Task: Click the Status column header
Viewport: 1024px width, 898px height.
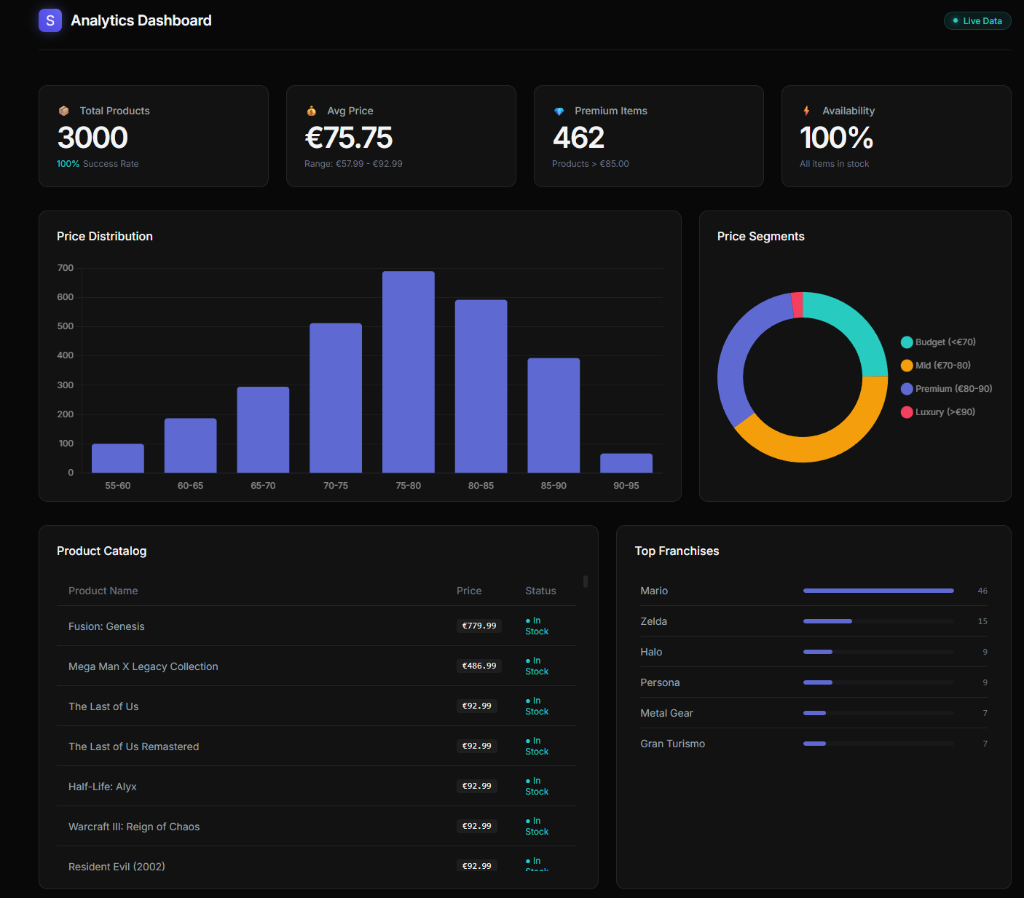Action: 541,591
